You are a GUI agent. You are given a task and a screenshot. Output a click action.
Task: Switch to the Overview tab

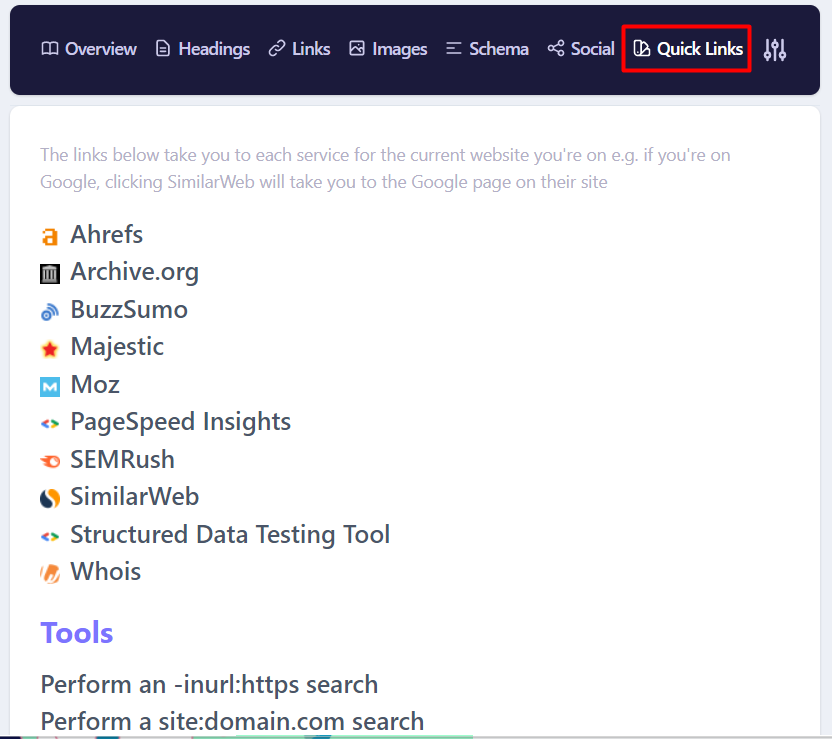coord(89,49)
